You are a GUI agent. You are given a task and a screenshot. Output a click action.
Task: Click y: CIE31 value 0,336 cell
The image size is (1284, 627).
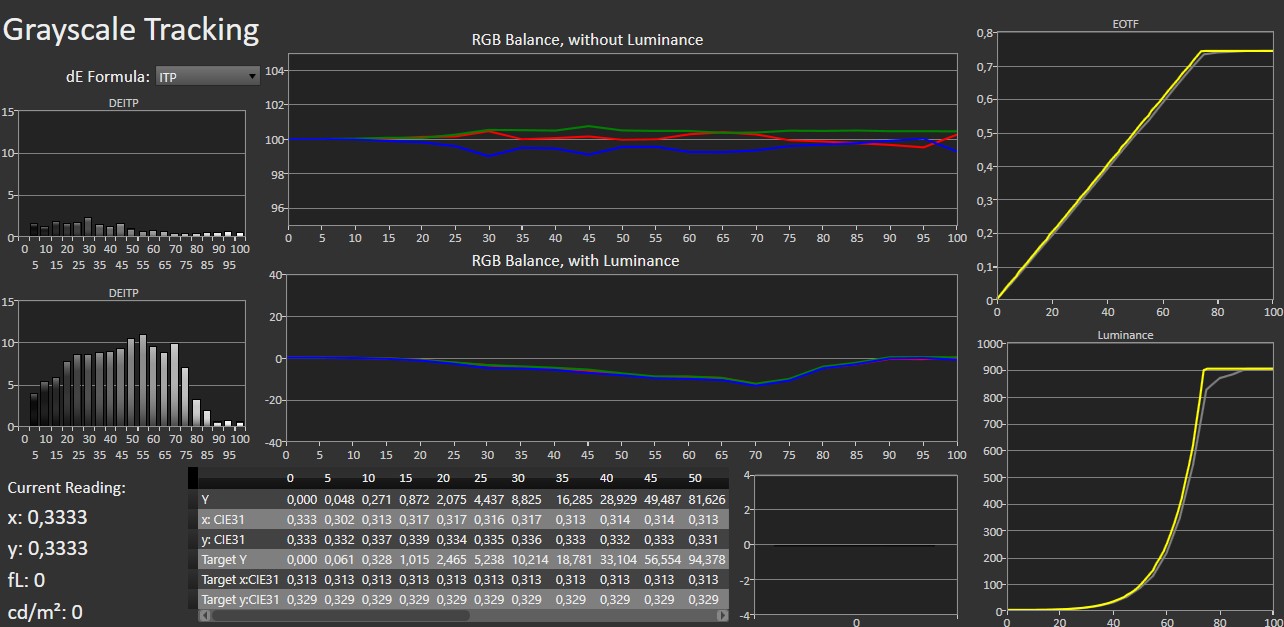click(x=526, y=539)
